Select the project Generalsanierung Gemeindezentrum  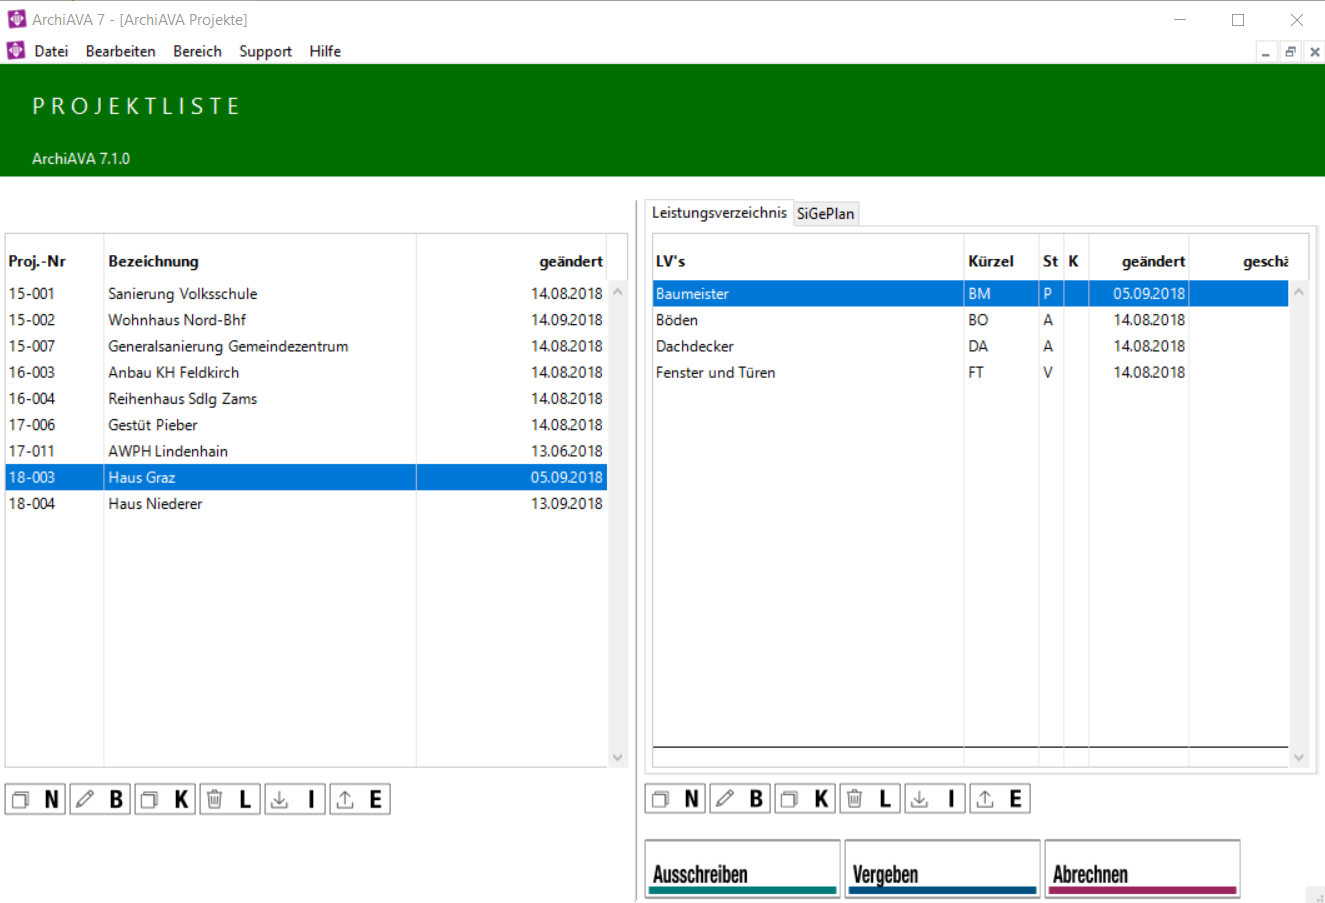pyautogui.click(x=306, y=346)
